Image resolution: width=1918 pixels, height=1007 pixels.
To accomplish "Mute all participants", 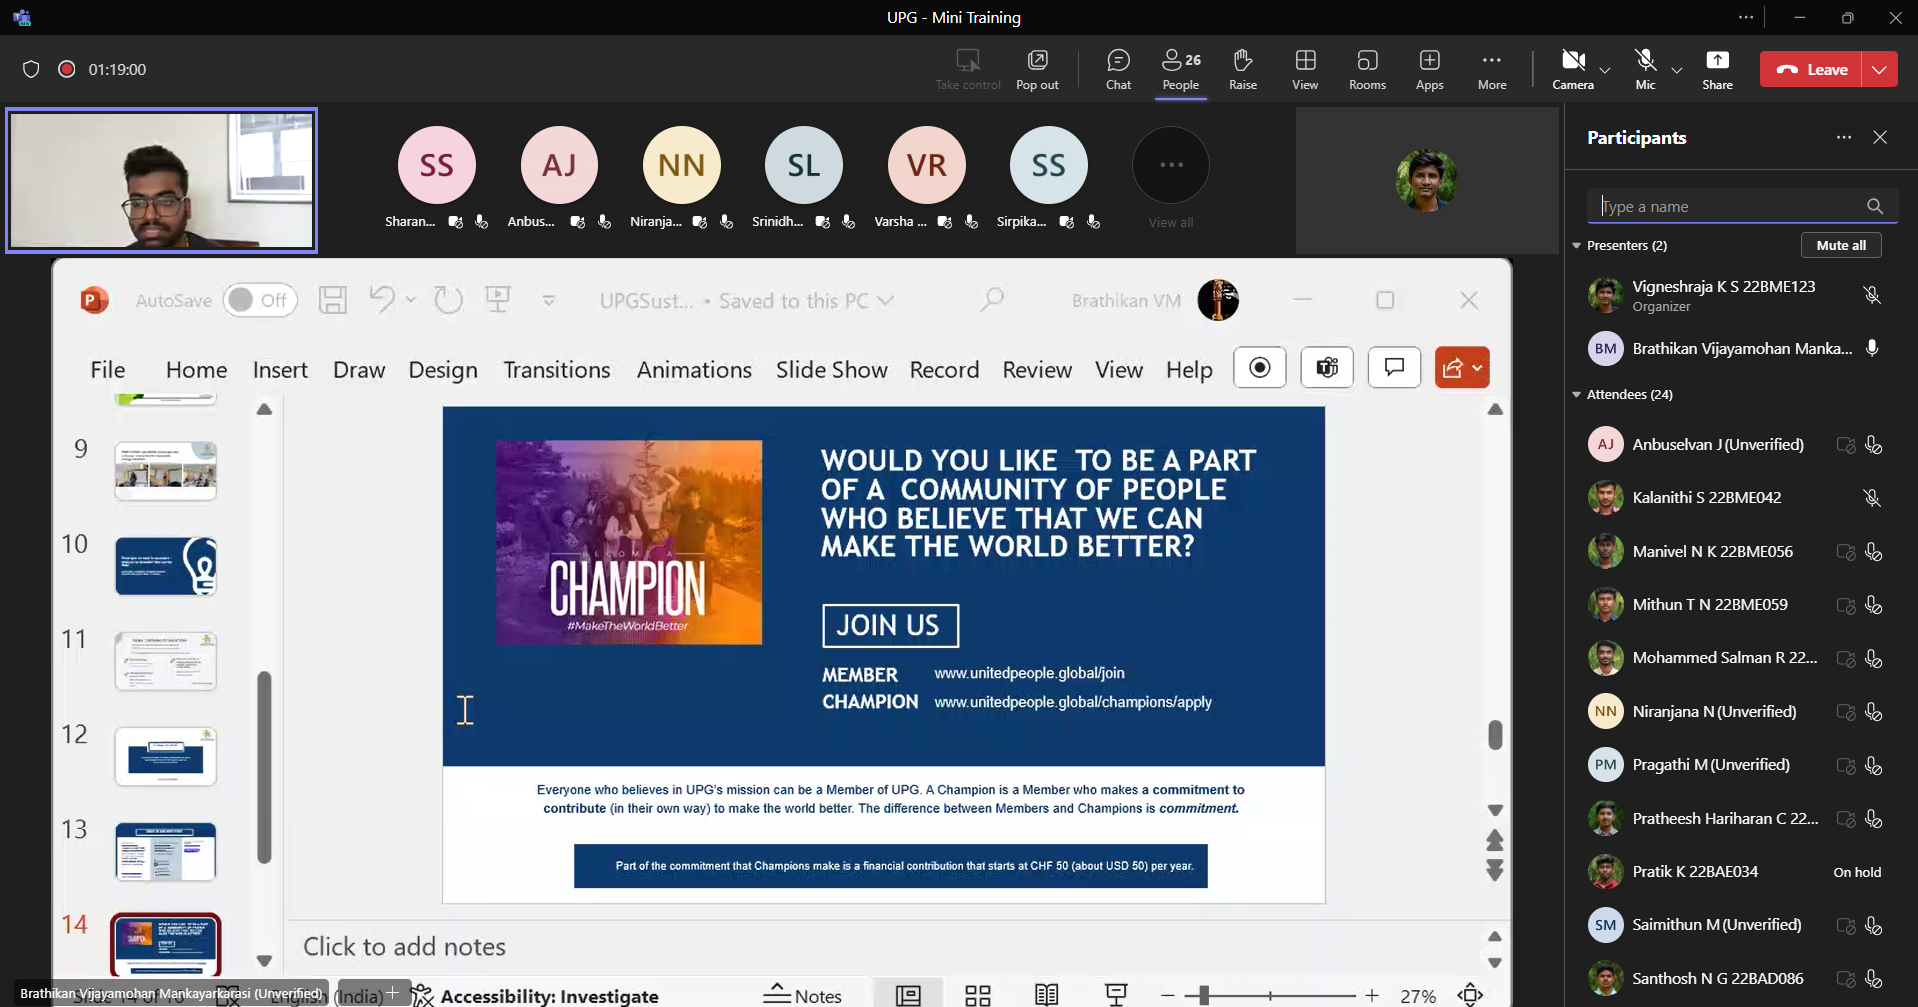I will [x=1841, y=245].
